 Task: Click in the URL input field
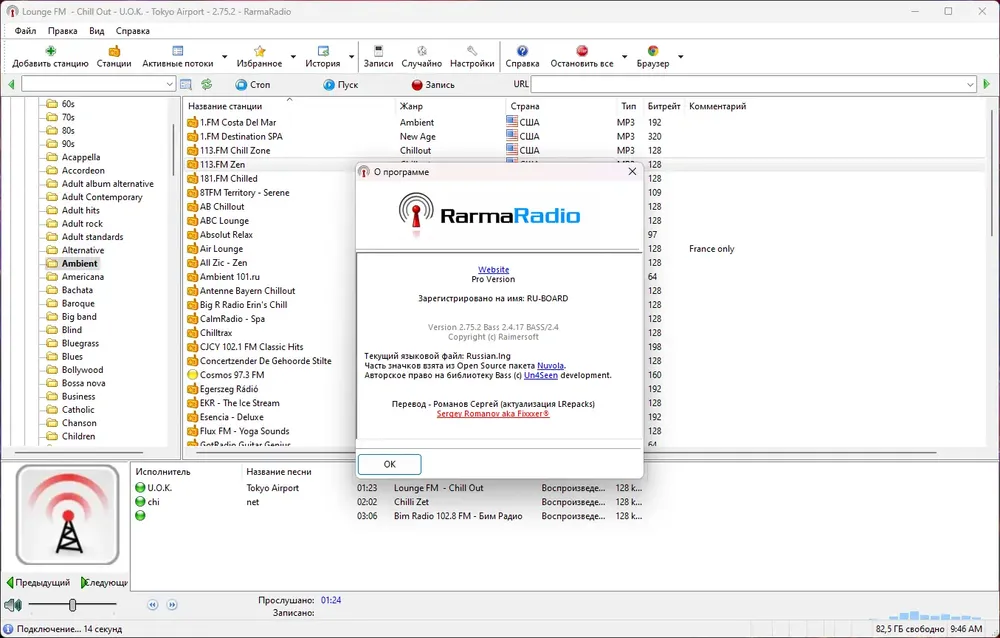click(747, 84)
